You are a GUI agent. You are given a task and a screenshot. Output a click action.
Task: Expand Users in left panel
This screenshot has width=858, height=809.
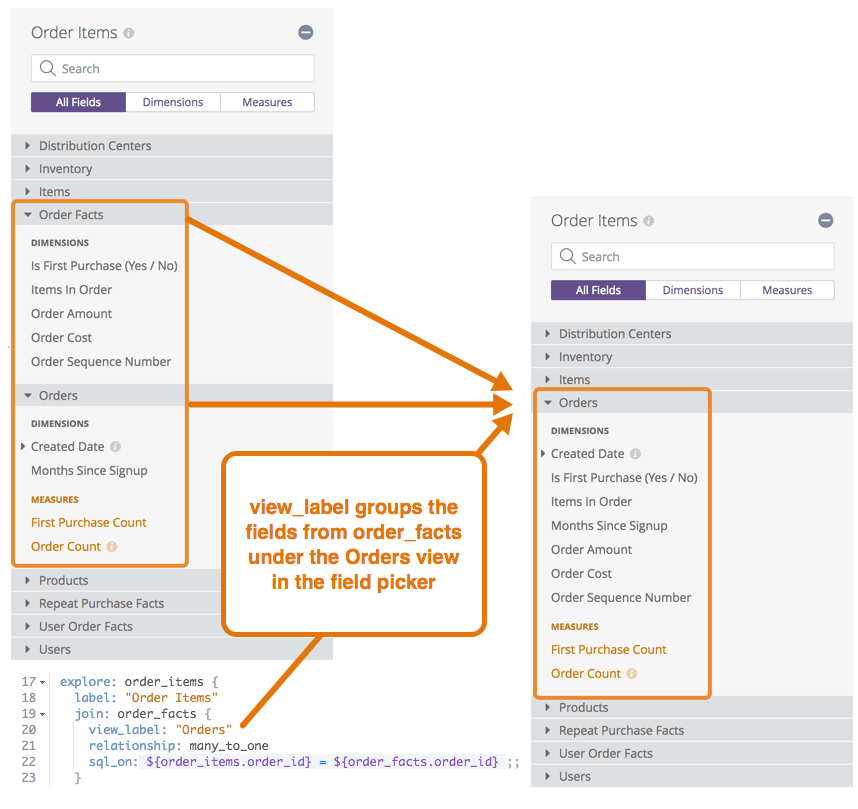(172, 649)
